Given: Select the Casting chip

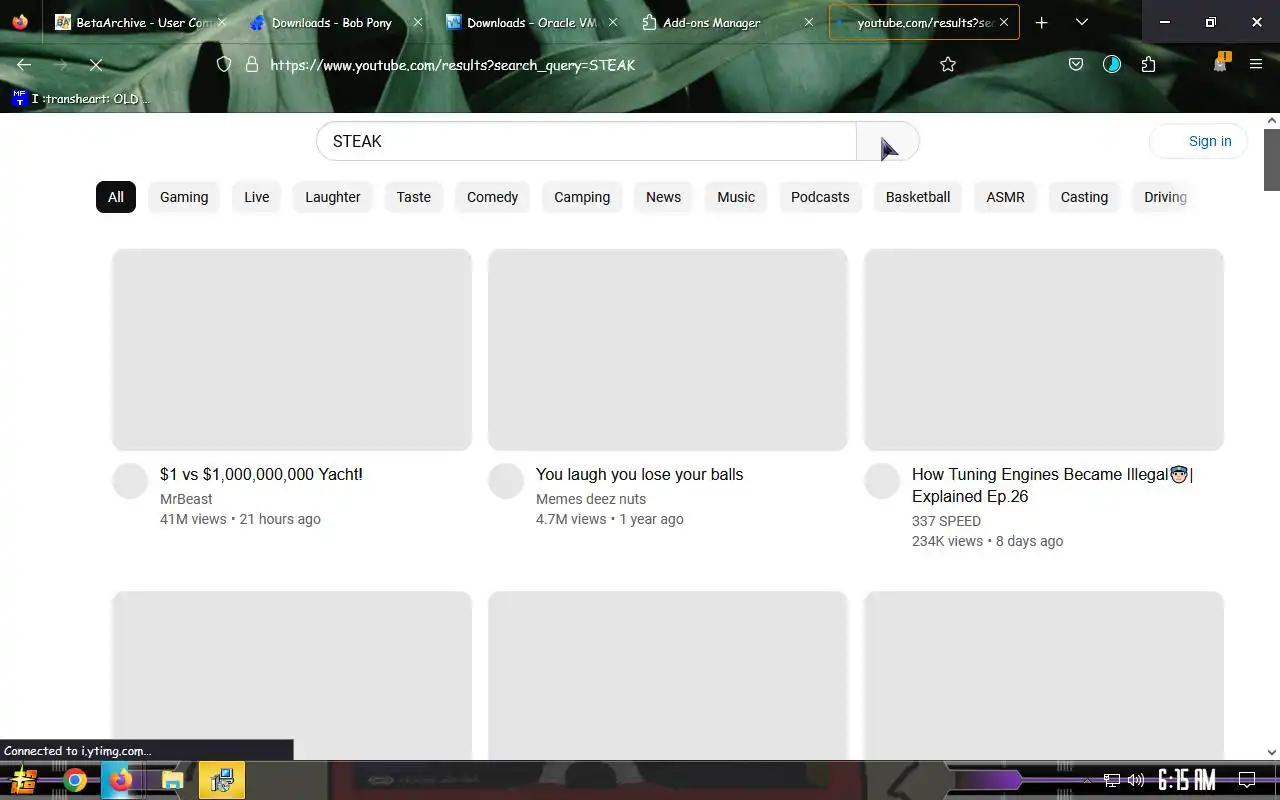Looking at the screenshot, I should 1085,197.
